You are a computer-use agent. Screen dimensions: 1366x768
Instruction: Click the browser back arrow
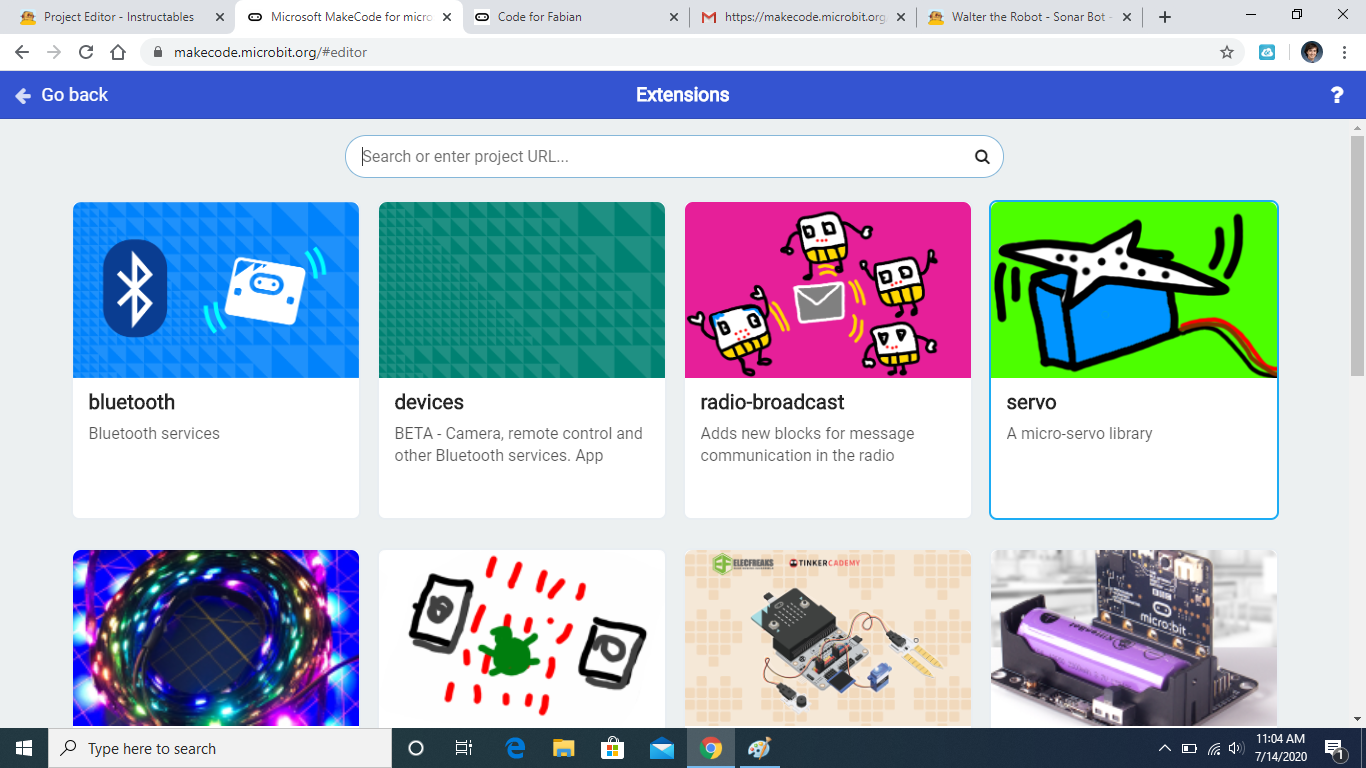(x=23, y=52)
